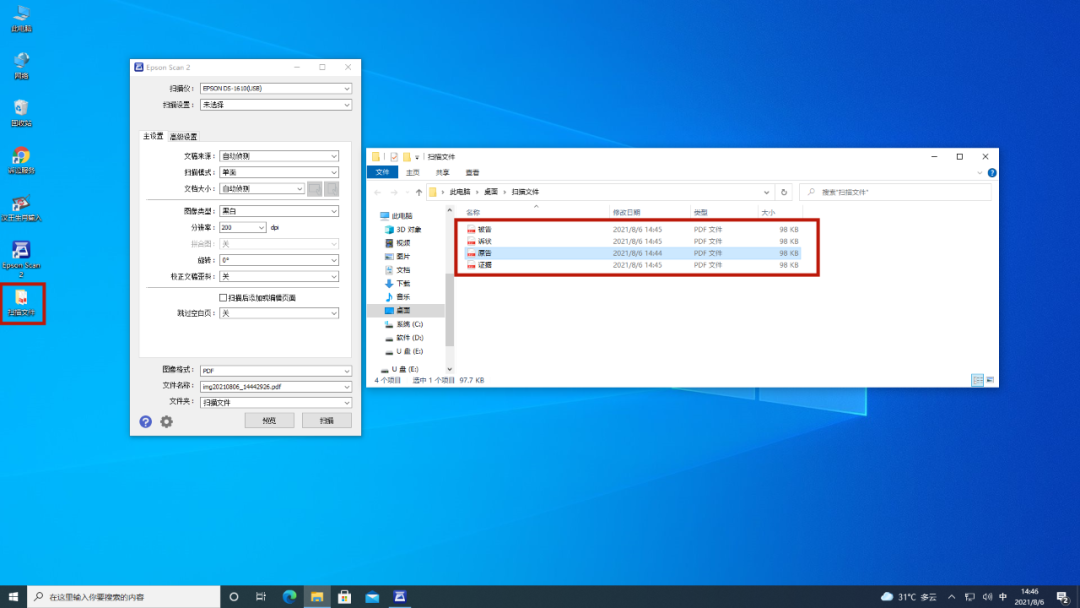Select 证据 PDF file
This screenshot has width=1080, height=608.
pyautogui.click(x=632, y=264)
